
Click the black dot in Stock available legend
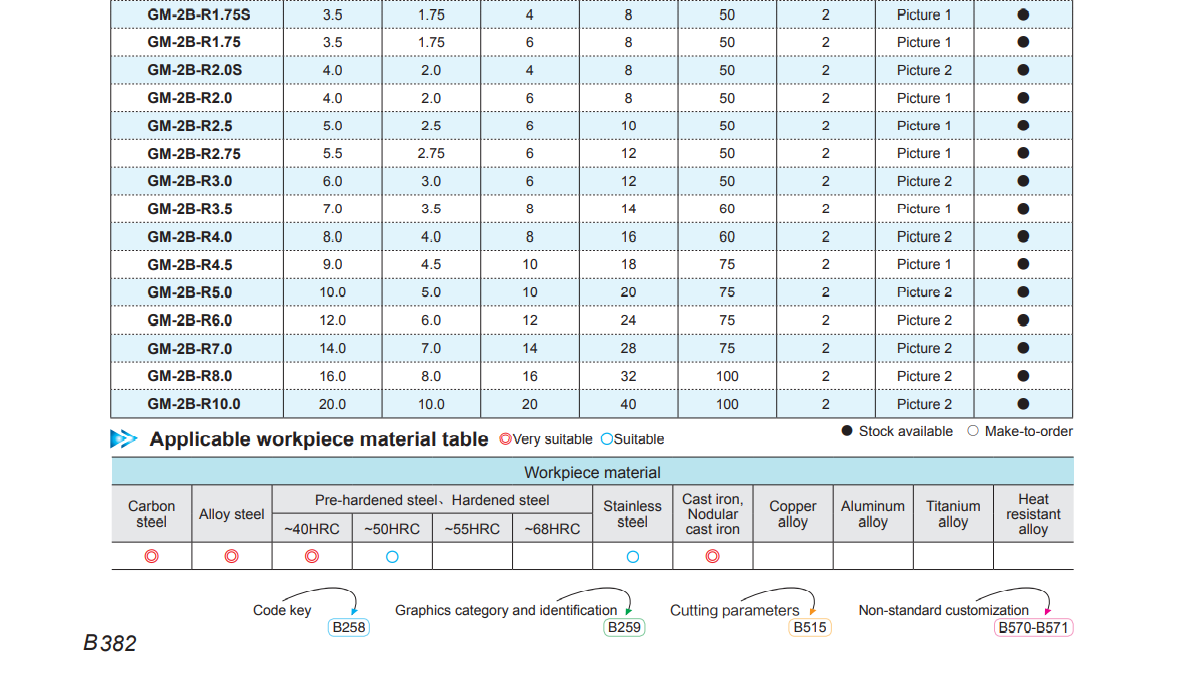click(847, 431)
